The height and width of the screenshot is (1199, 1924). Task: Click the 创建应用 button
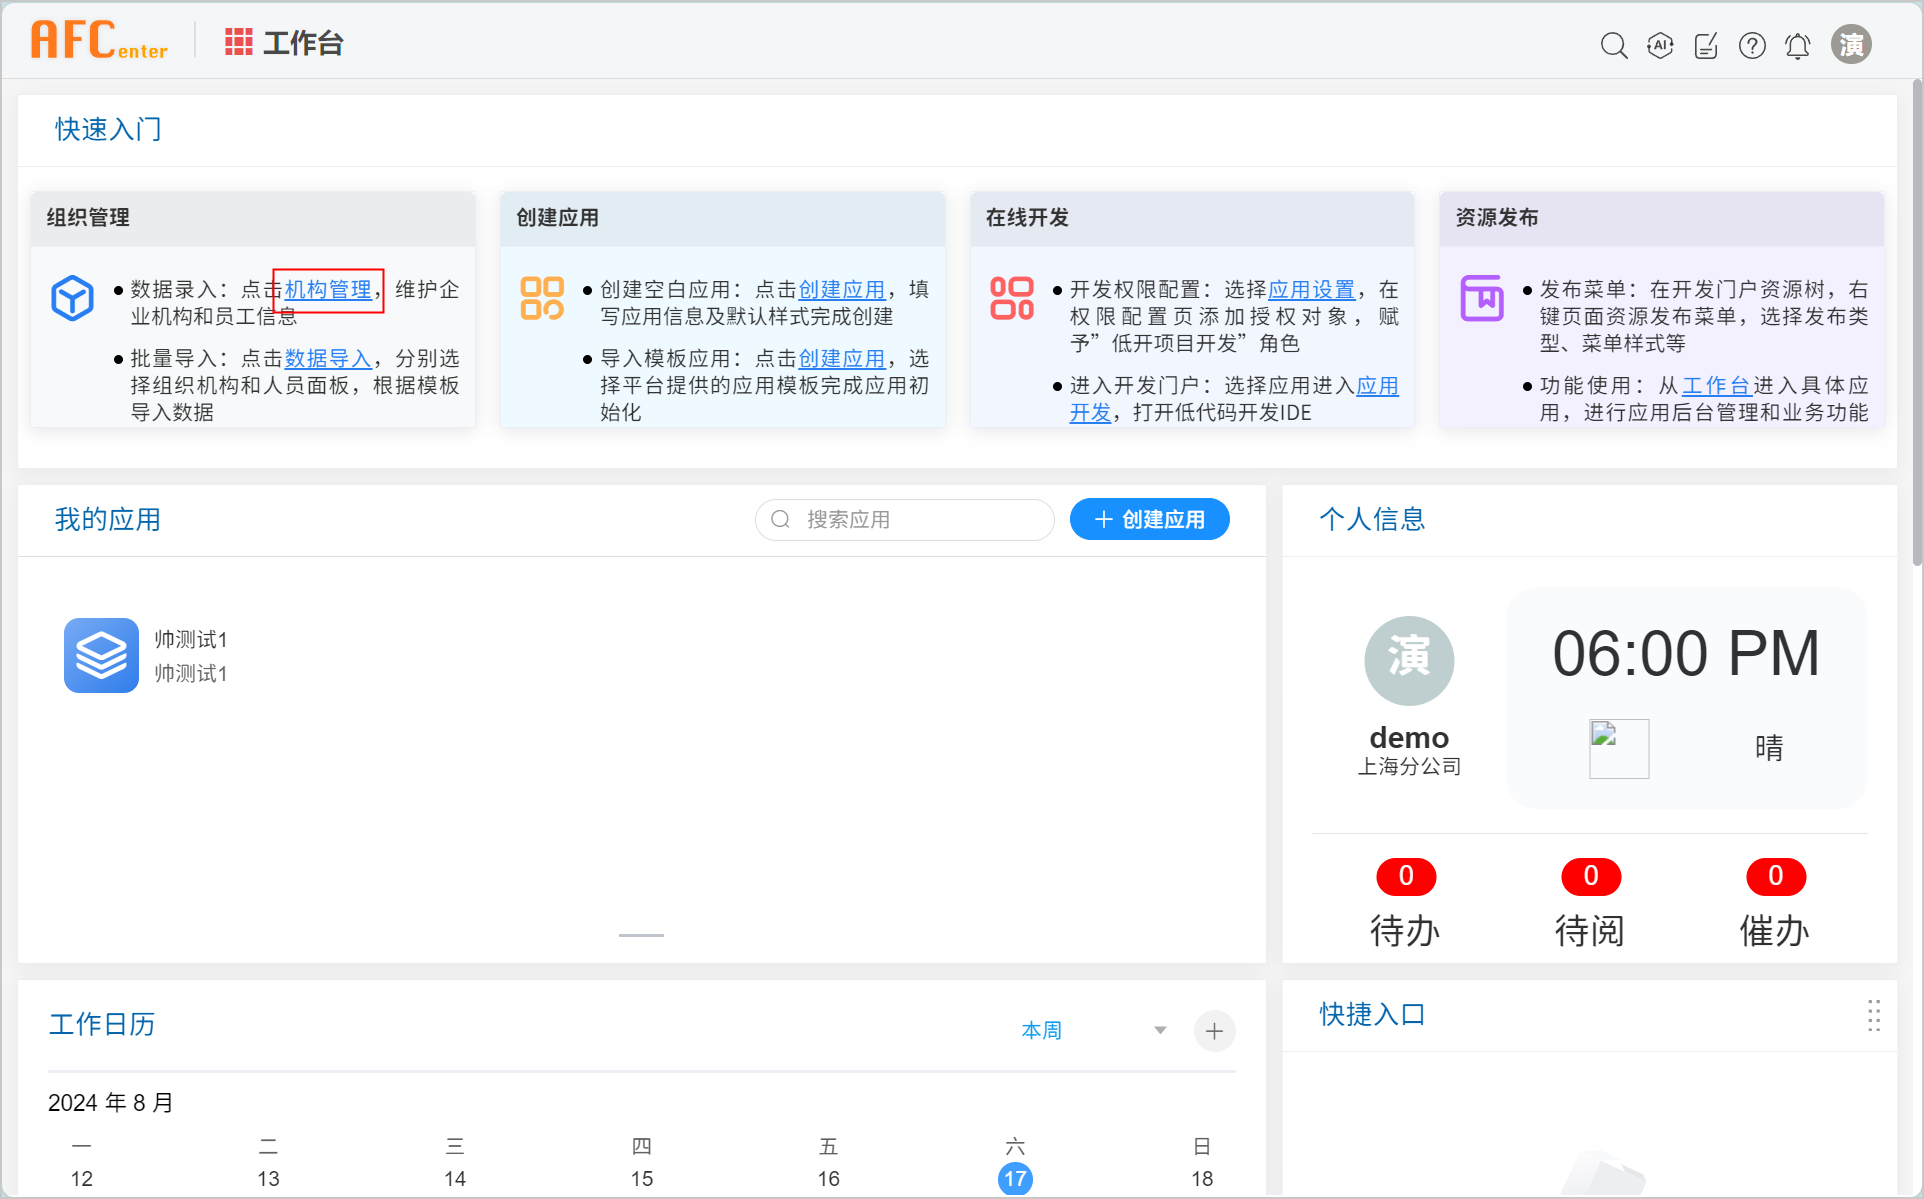(x=1149, y=519)
